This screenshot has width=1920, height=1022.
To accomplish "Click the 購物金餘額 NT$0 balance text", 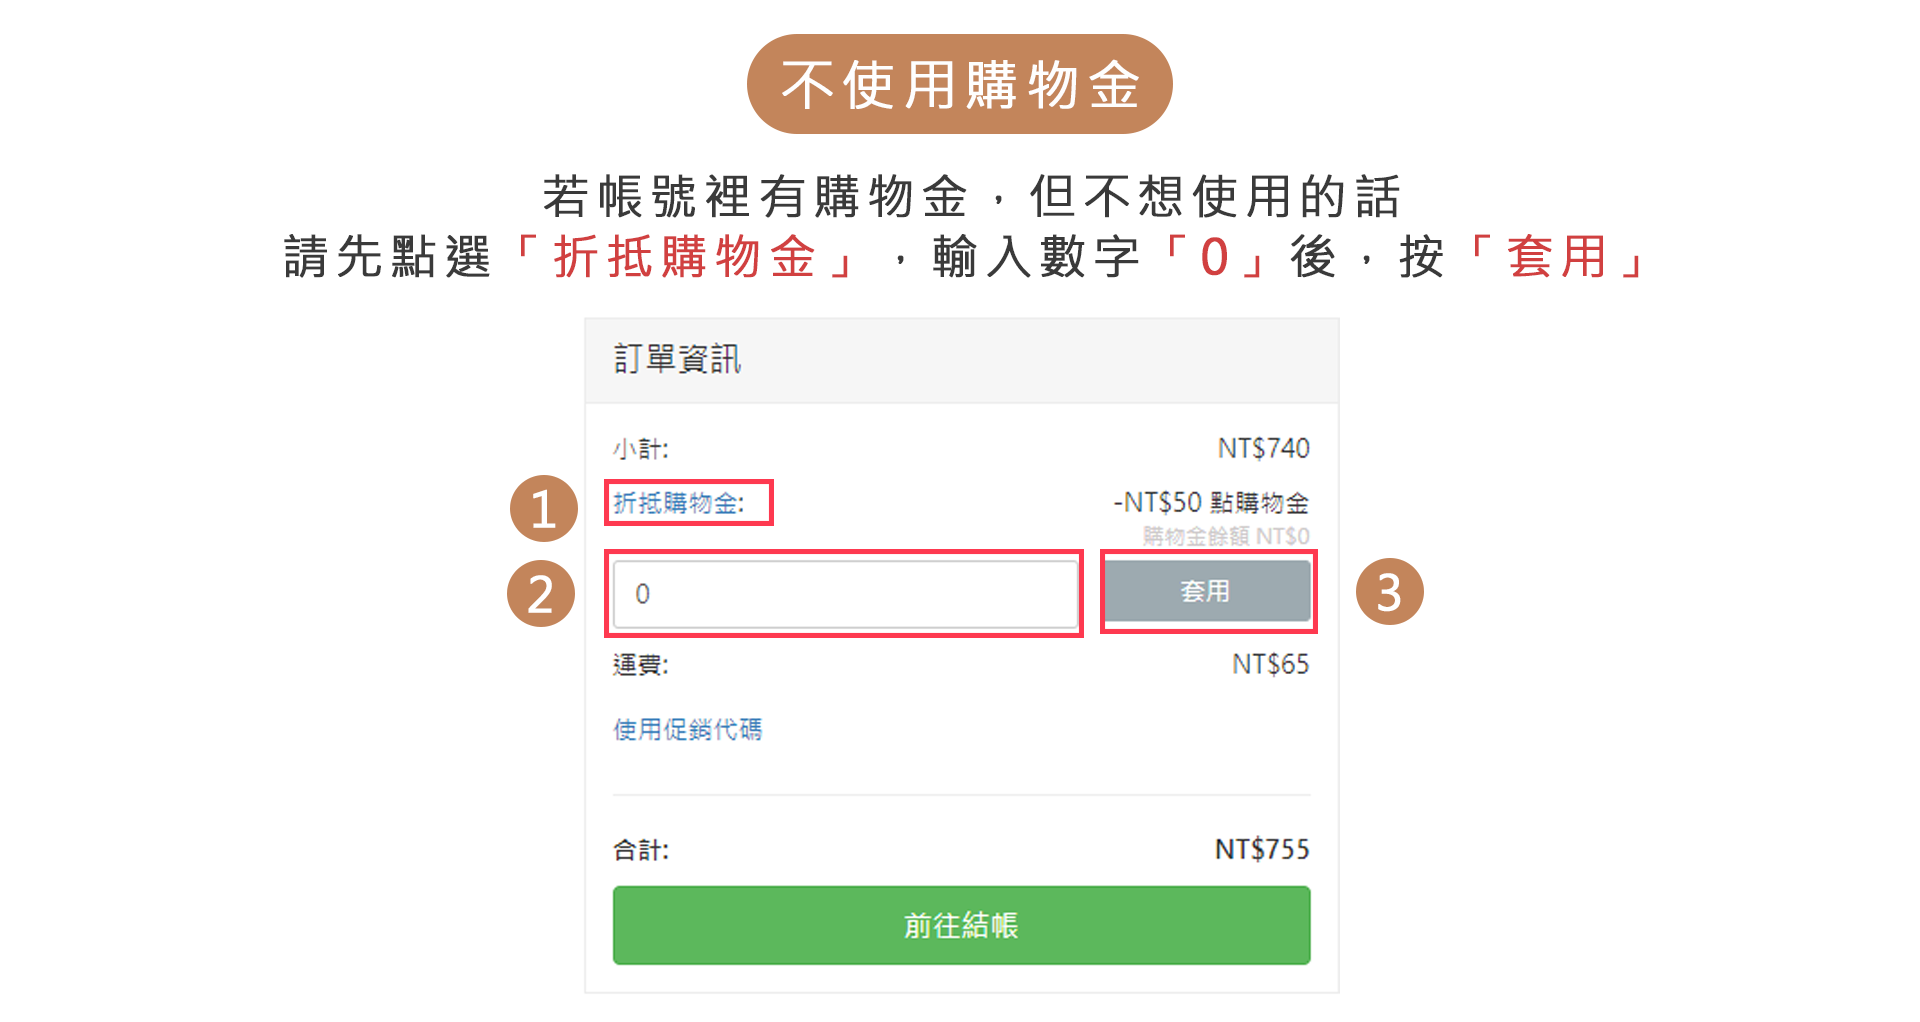I will coord(1226,536).
